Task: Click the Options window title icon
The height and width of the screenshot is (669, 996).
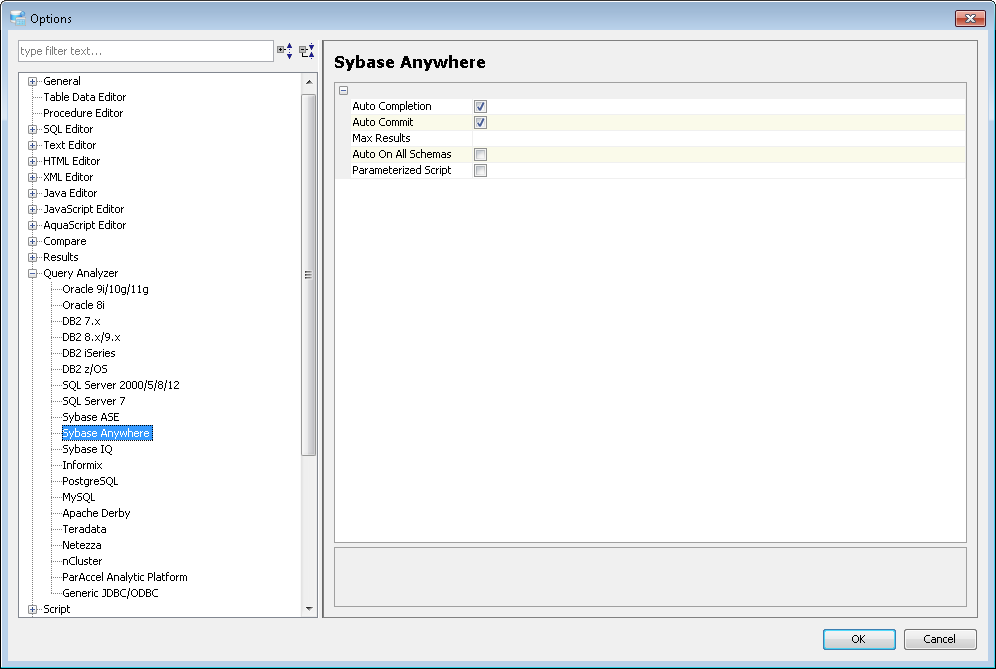Action: [x=18, y=18]
